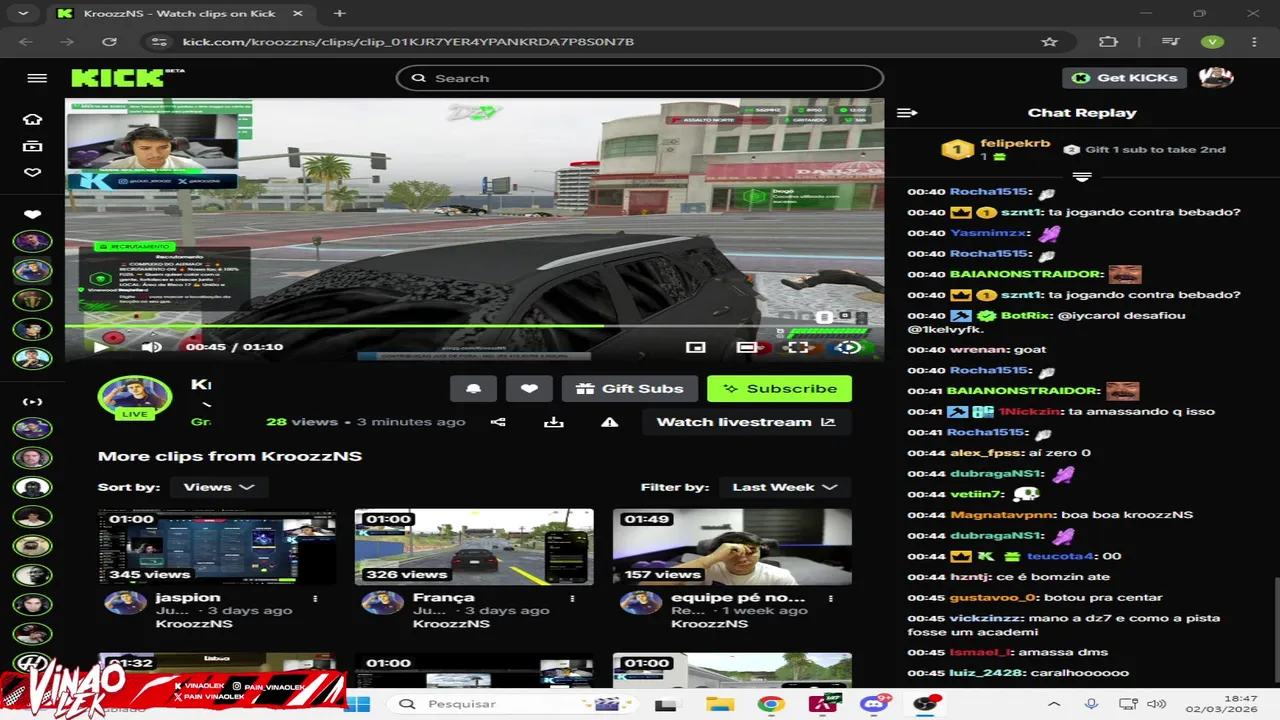Open the hamburger sidebar menu
The height and width of the screenshot is (720, 1280).
tap(37, 78)
